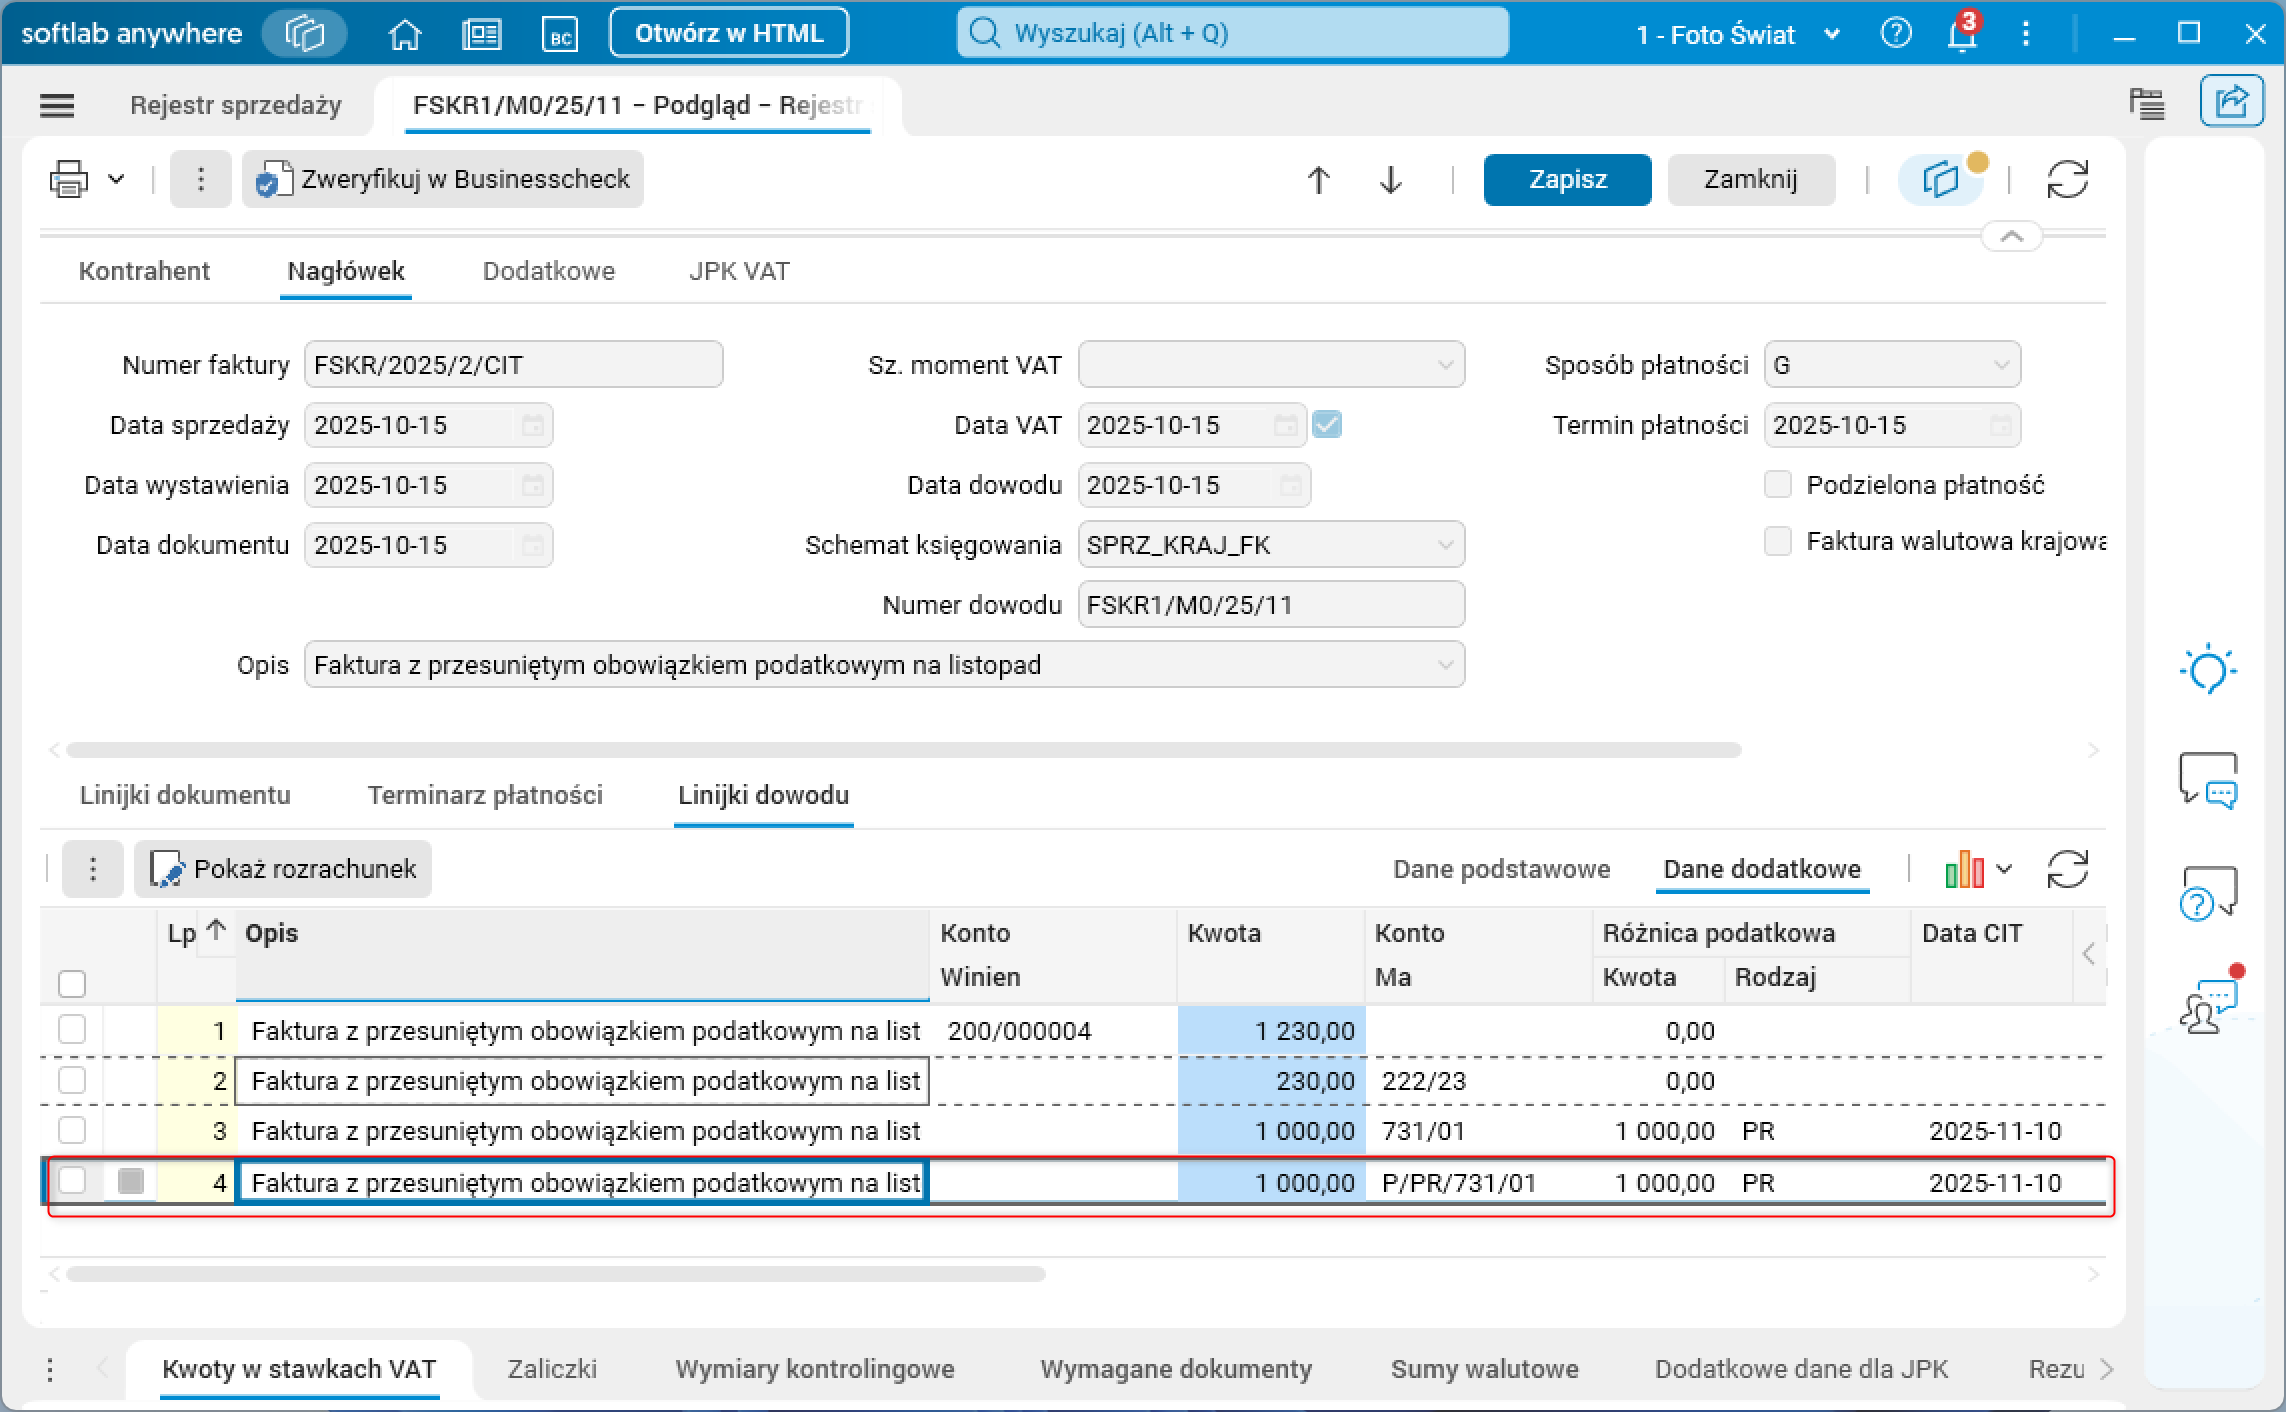
Task: Expand the Schemat księgowania dropdown
Action: [1445, 545]
